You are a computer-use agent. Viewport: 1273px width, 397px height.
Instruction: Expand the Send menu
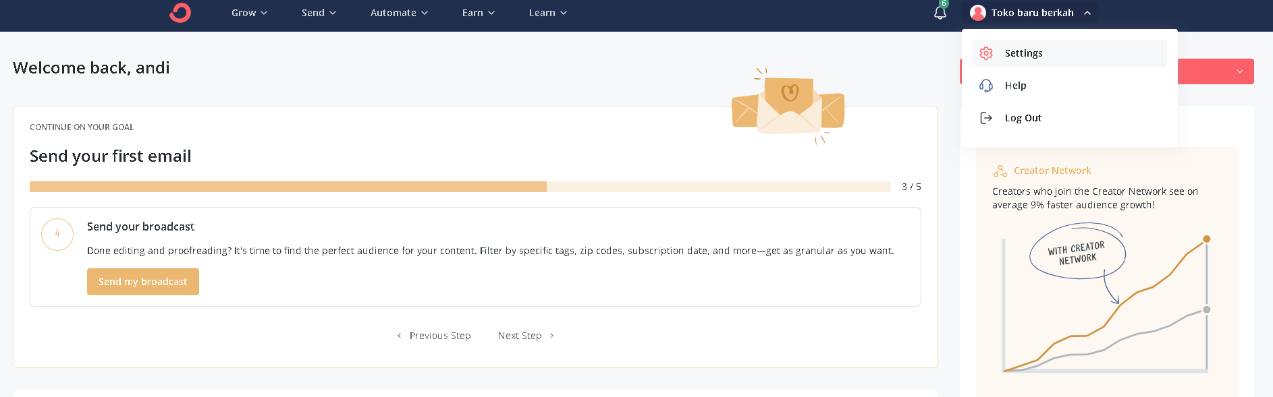point(318,13)
